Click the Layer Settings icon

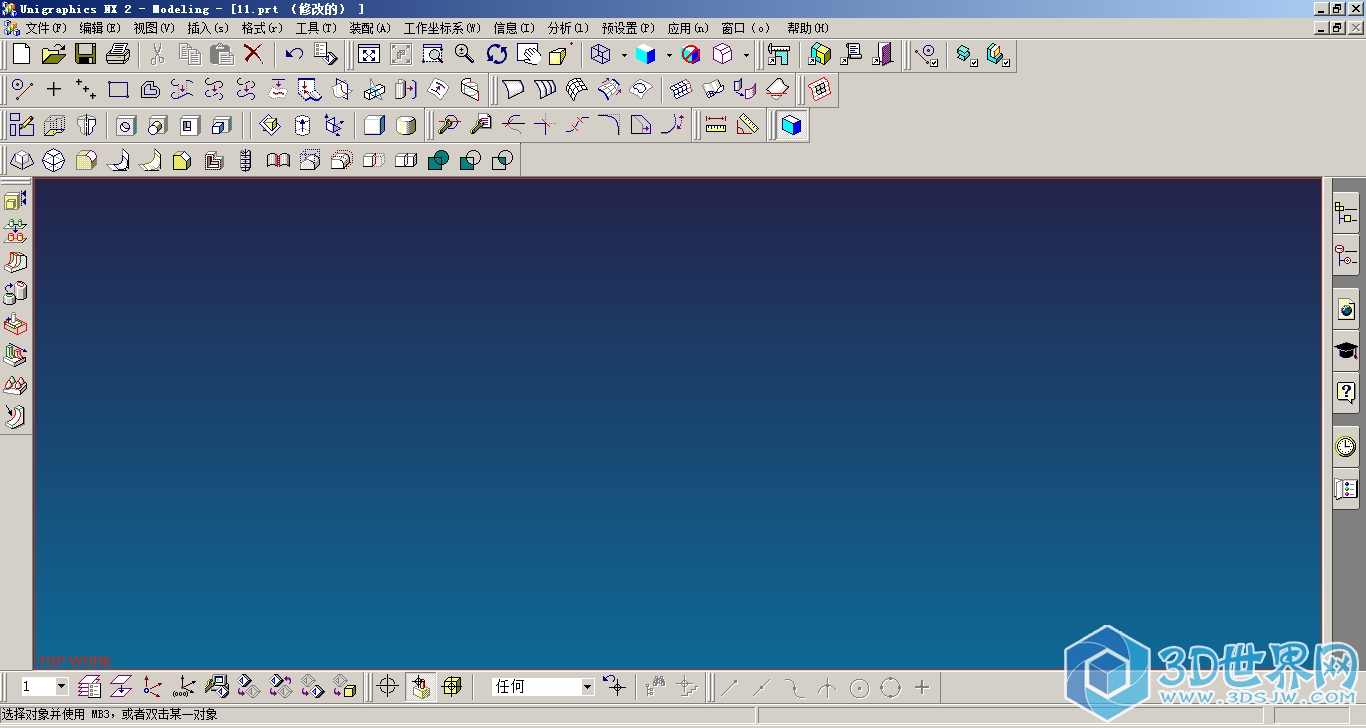[90, 686]
